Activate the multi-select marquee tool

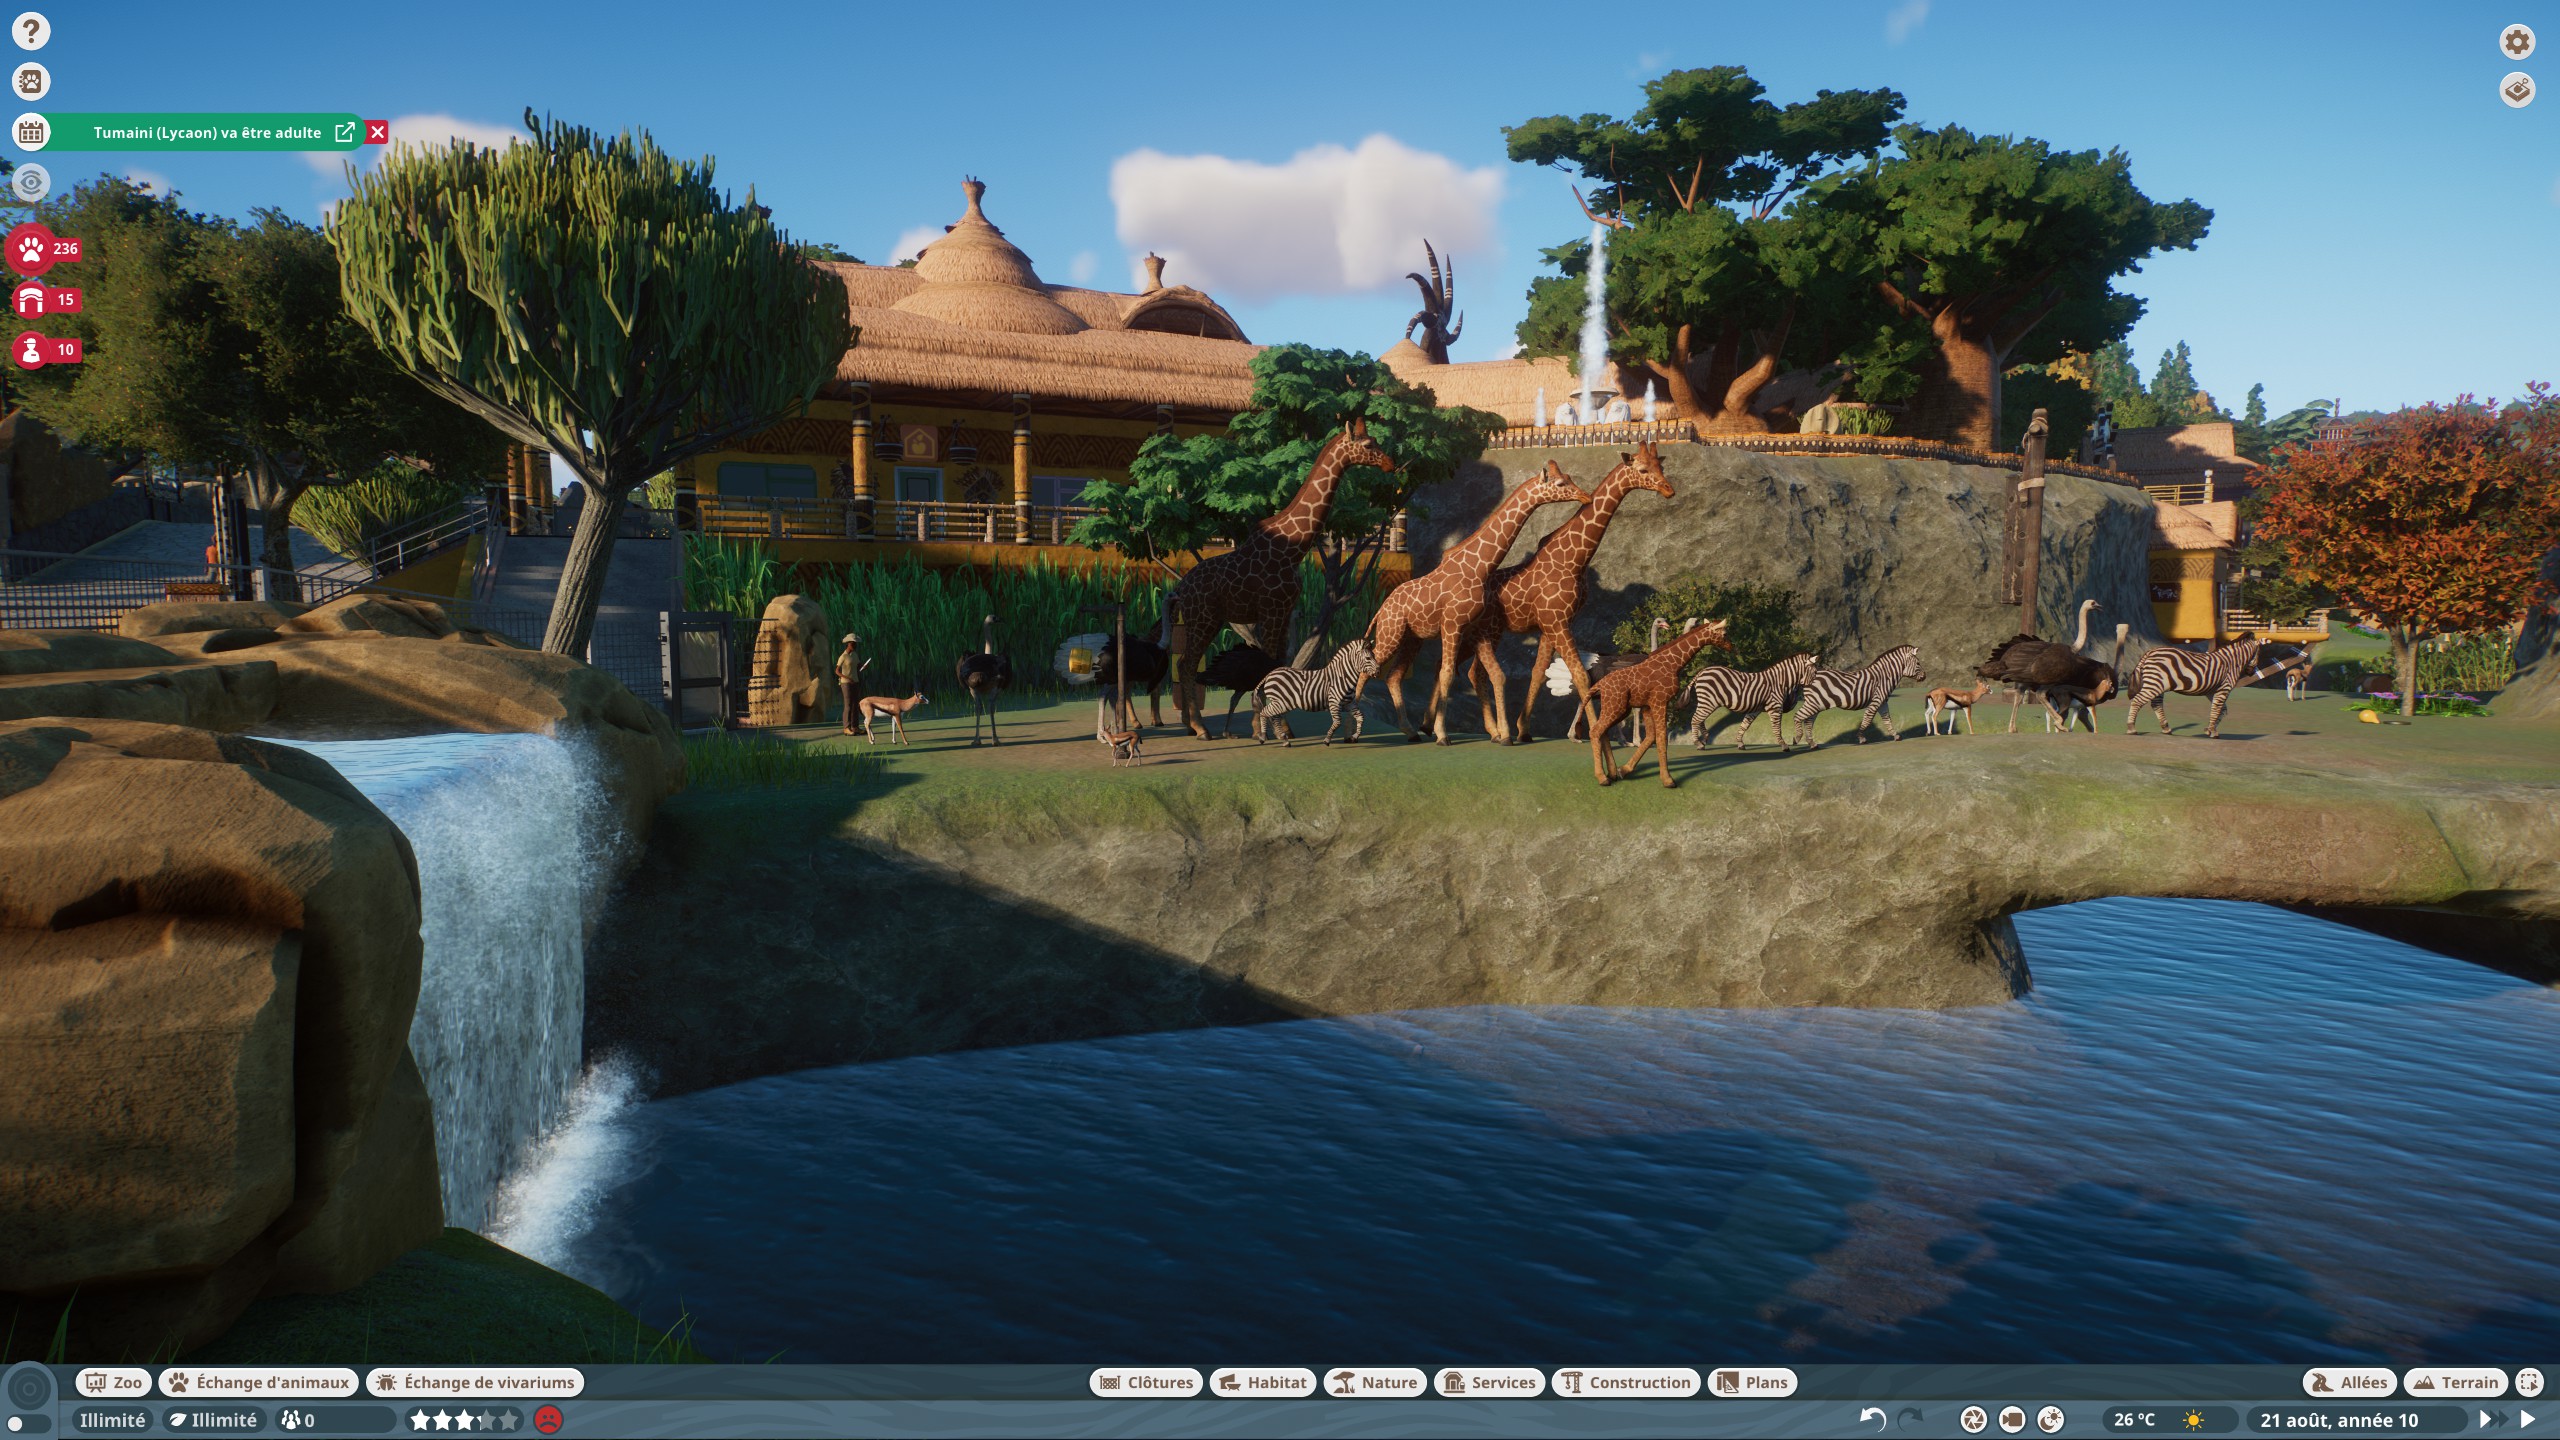tap(2529, 1382)
